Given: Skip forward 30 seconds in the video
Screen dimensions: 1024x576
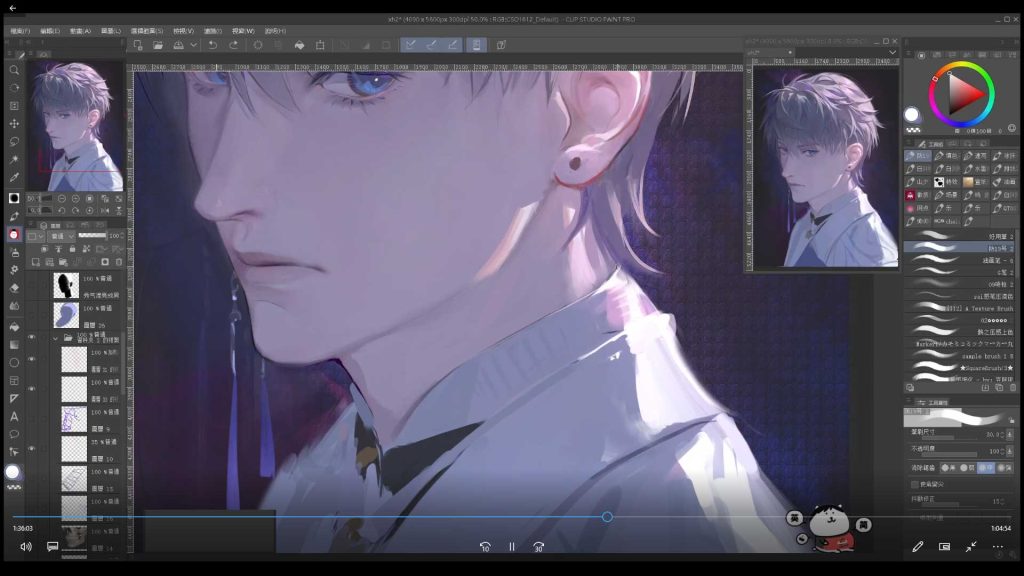Looking at the screenshot, I should coord(538,547).
